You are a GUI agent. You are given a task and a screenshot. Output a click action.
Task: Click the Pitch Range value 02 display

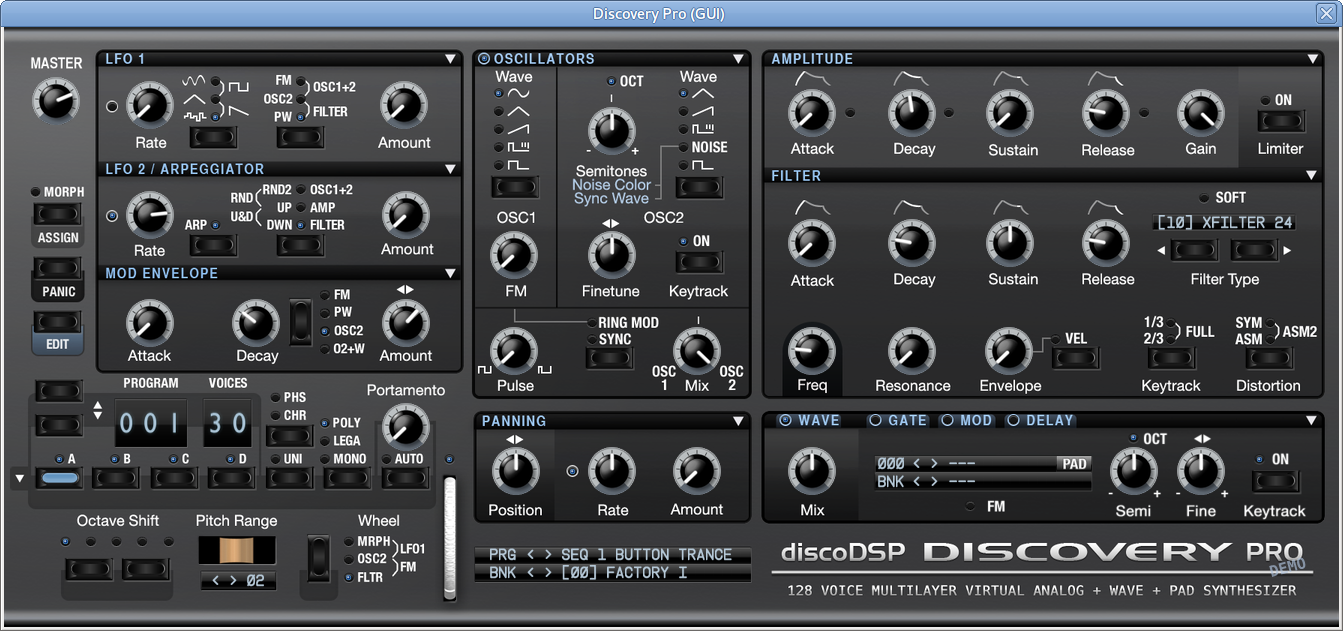(x=237, y=581)
